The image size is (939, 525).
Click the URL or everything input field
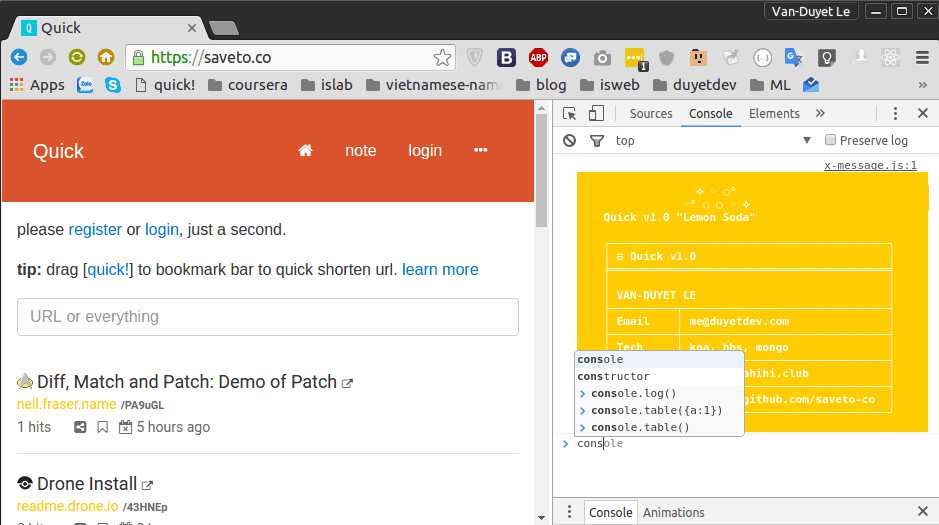click(x=267, y=317)
